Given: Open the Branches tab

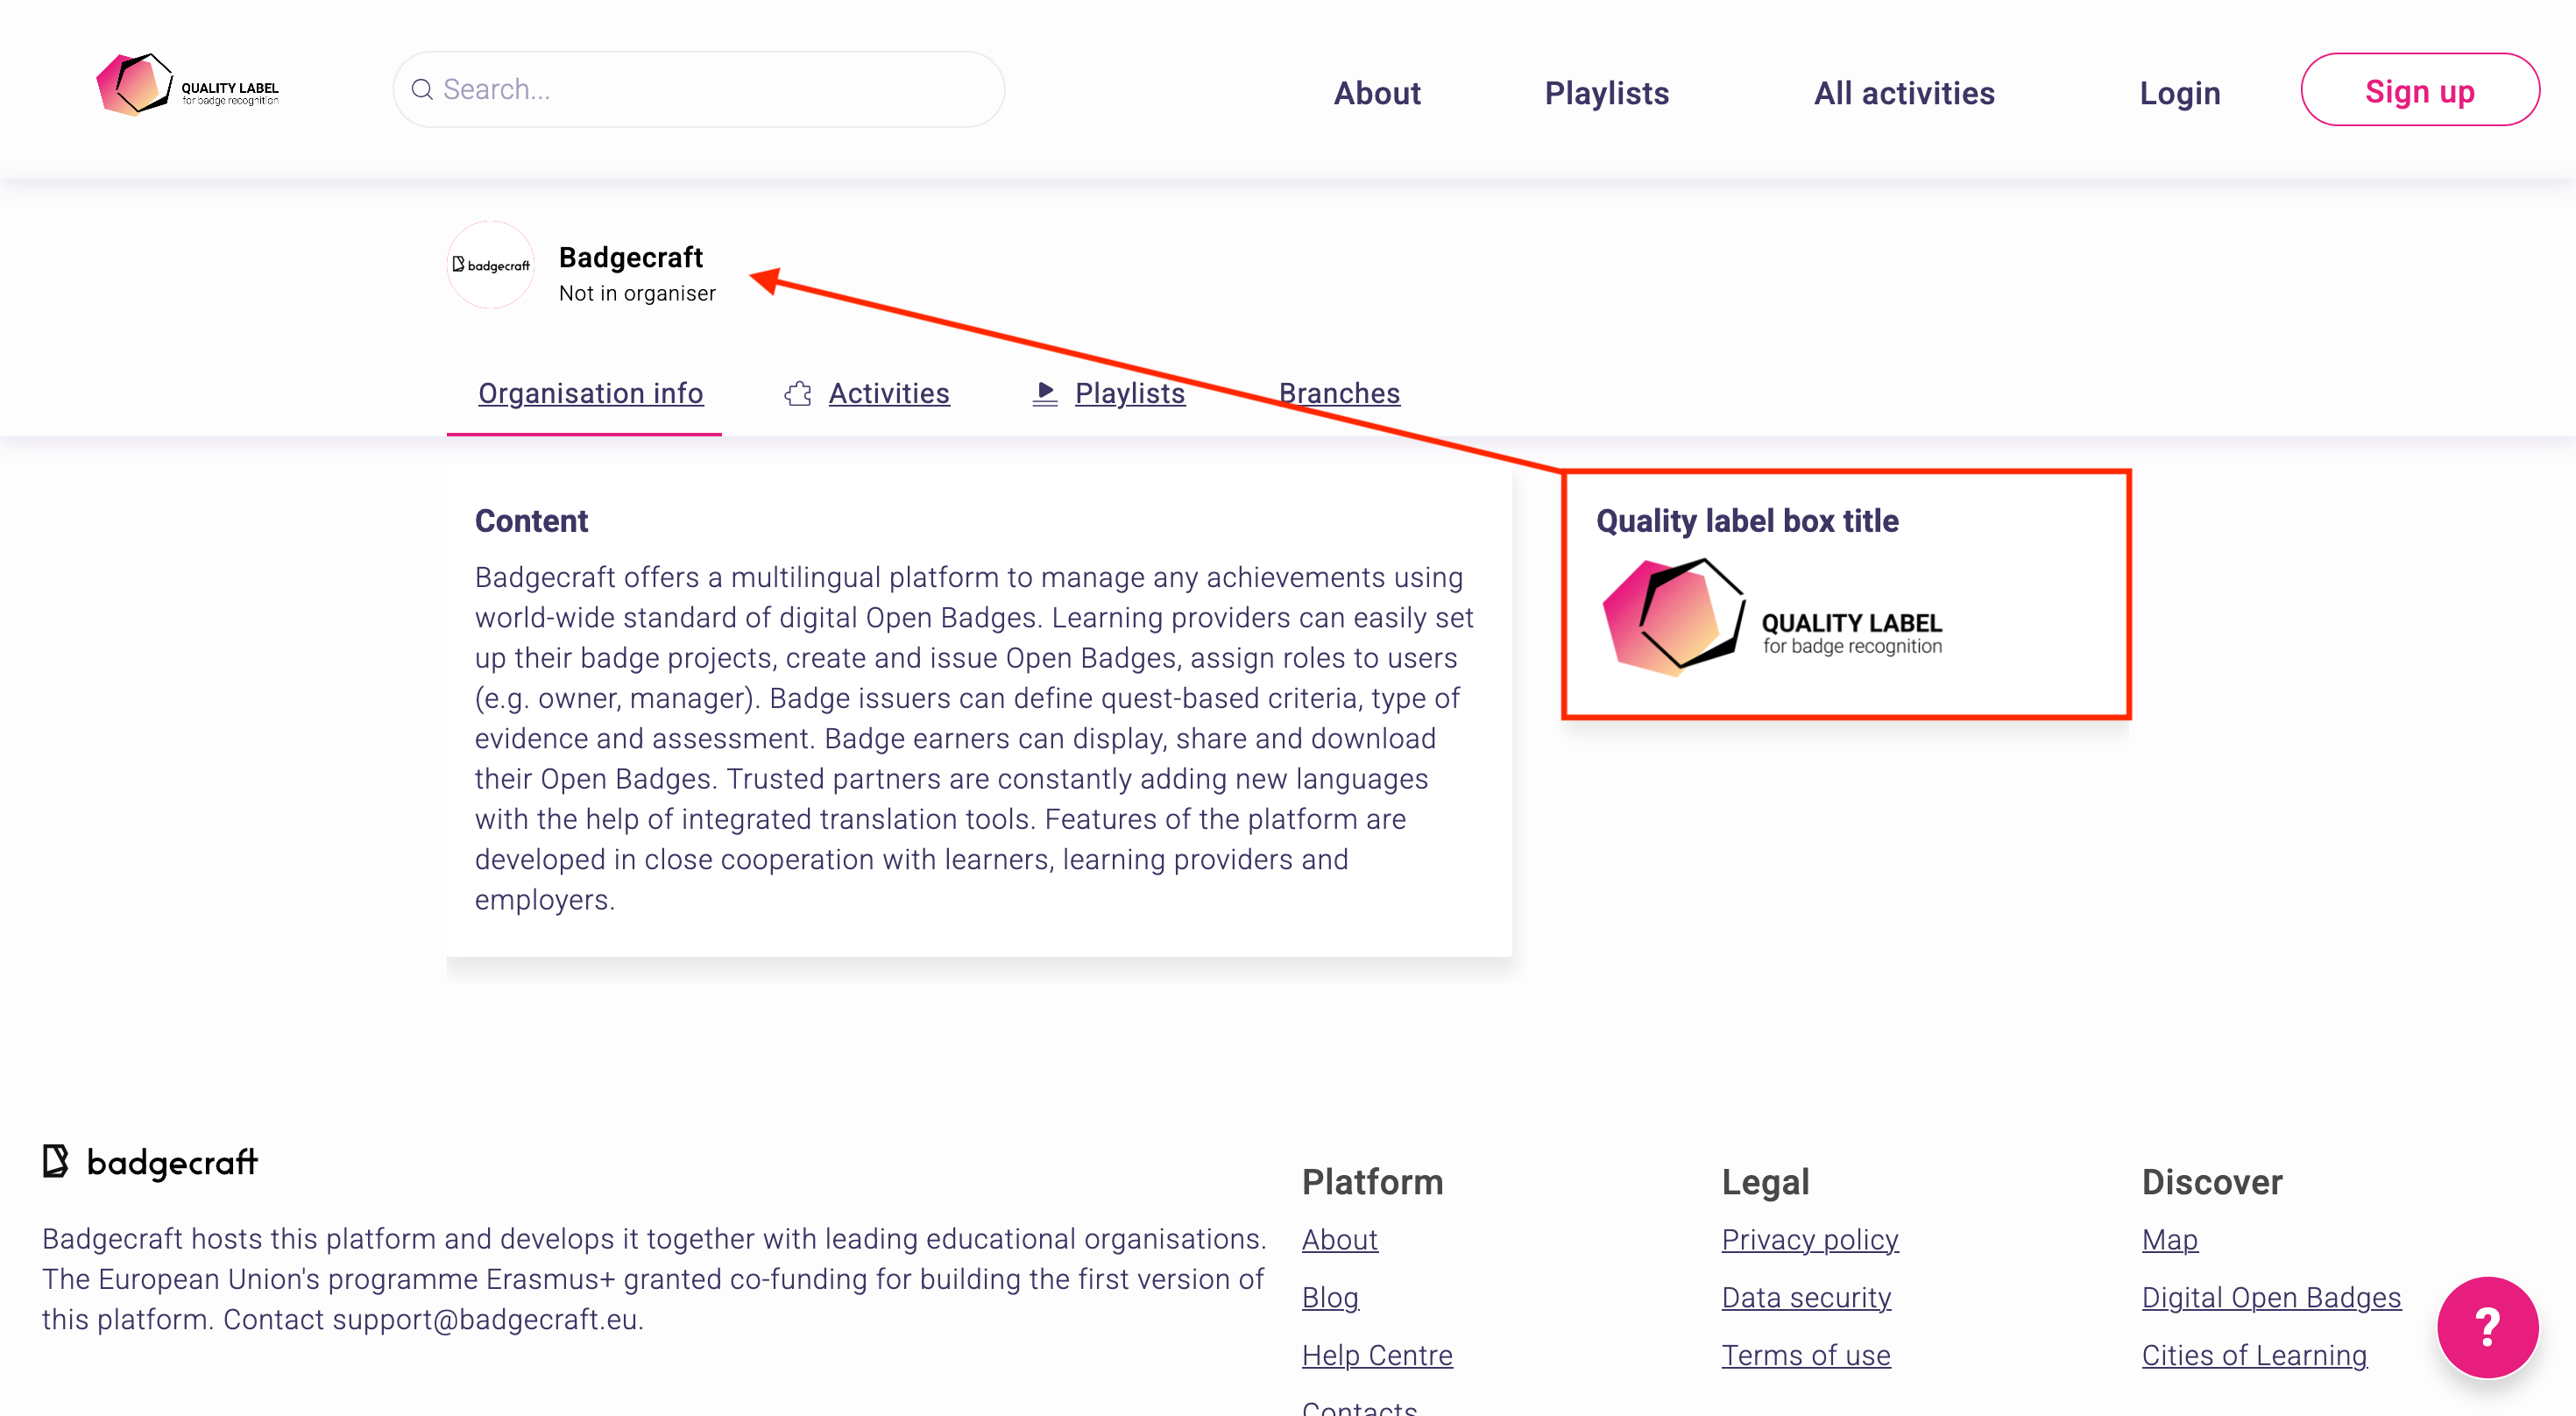Looking at the screenshot, I should [1338, 394].
